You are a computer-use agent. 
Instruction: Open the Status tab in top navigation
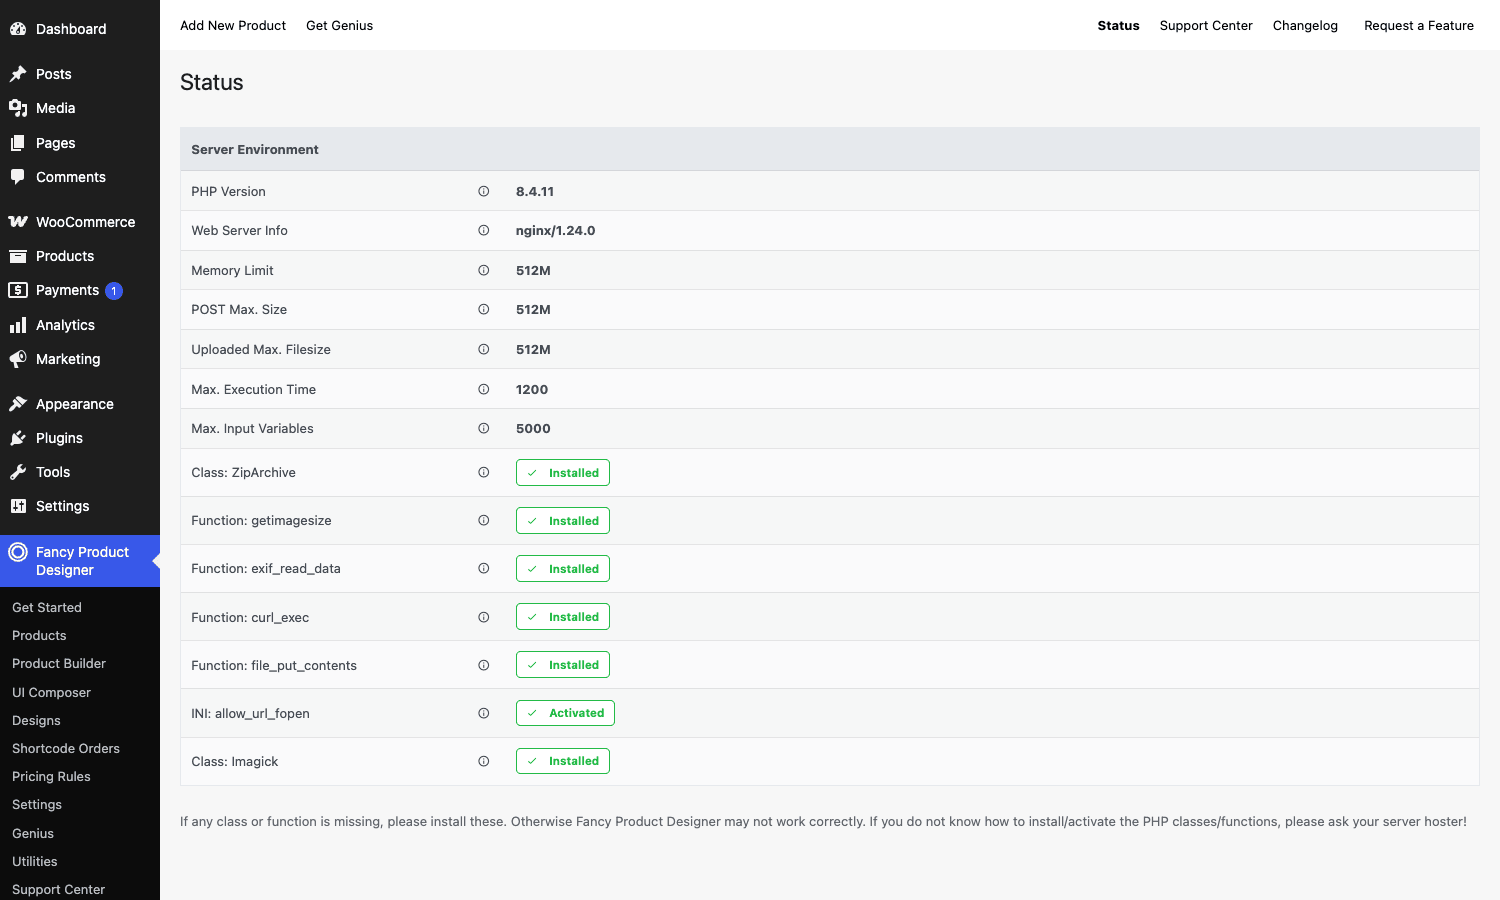pyautogui.click(x=1118, y=25)
